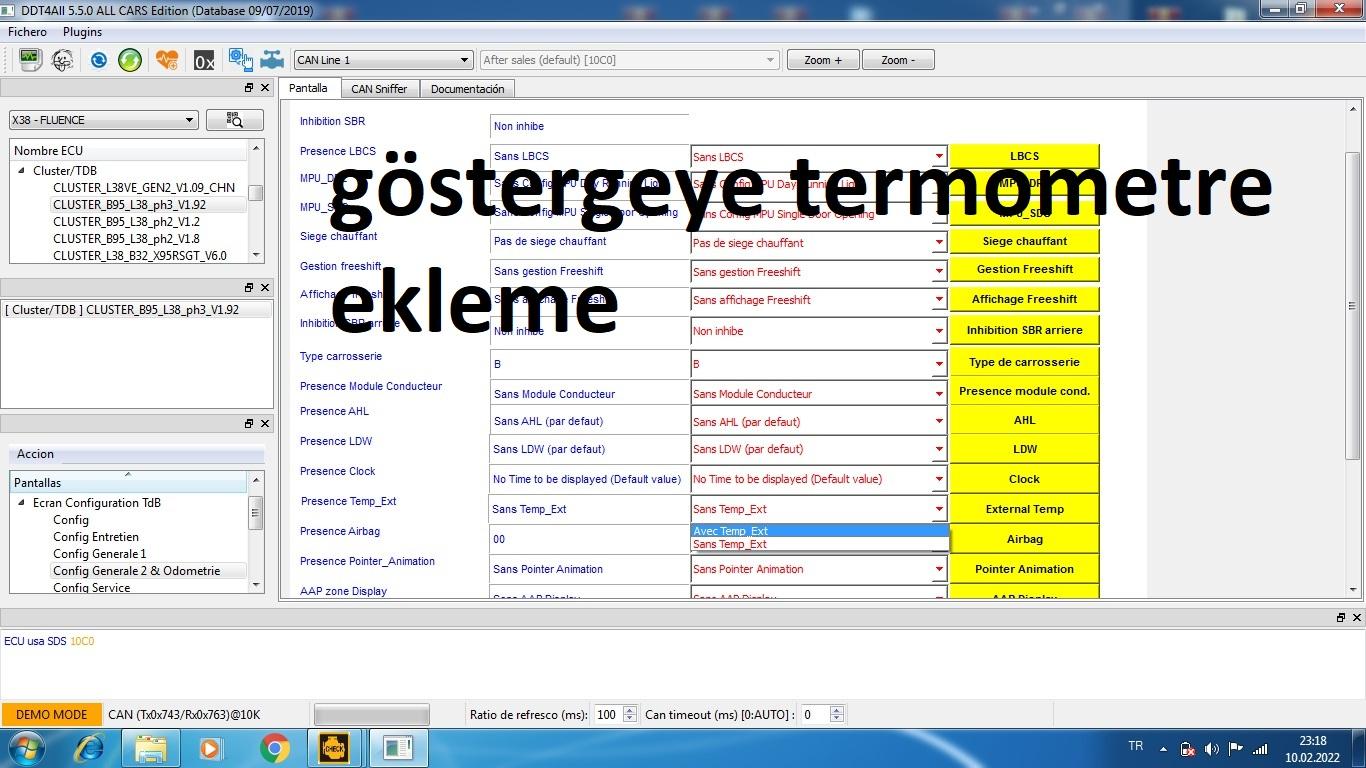Viewport: 1366px width, 768px height.
Task: Click the ECG monitor screen toolbar icon
Action: (x=29, y=60)
